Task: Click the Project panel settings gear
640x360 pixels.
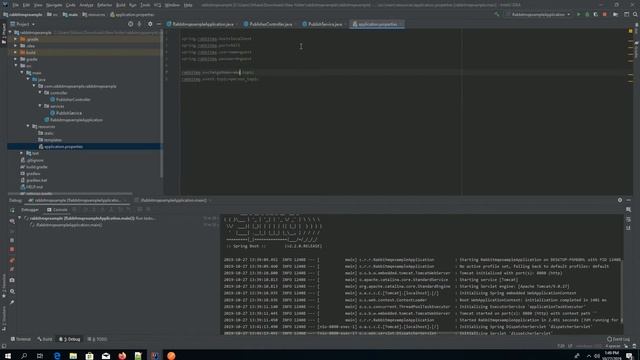Action: pyautogui.click(x=150, y=24)
